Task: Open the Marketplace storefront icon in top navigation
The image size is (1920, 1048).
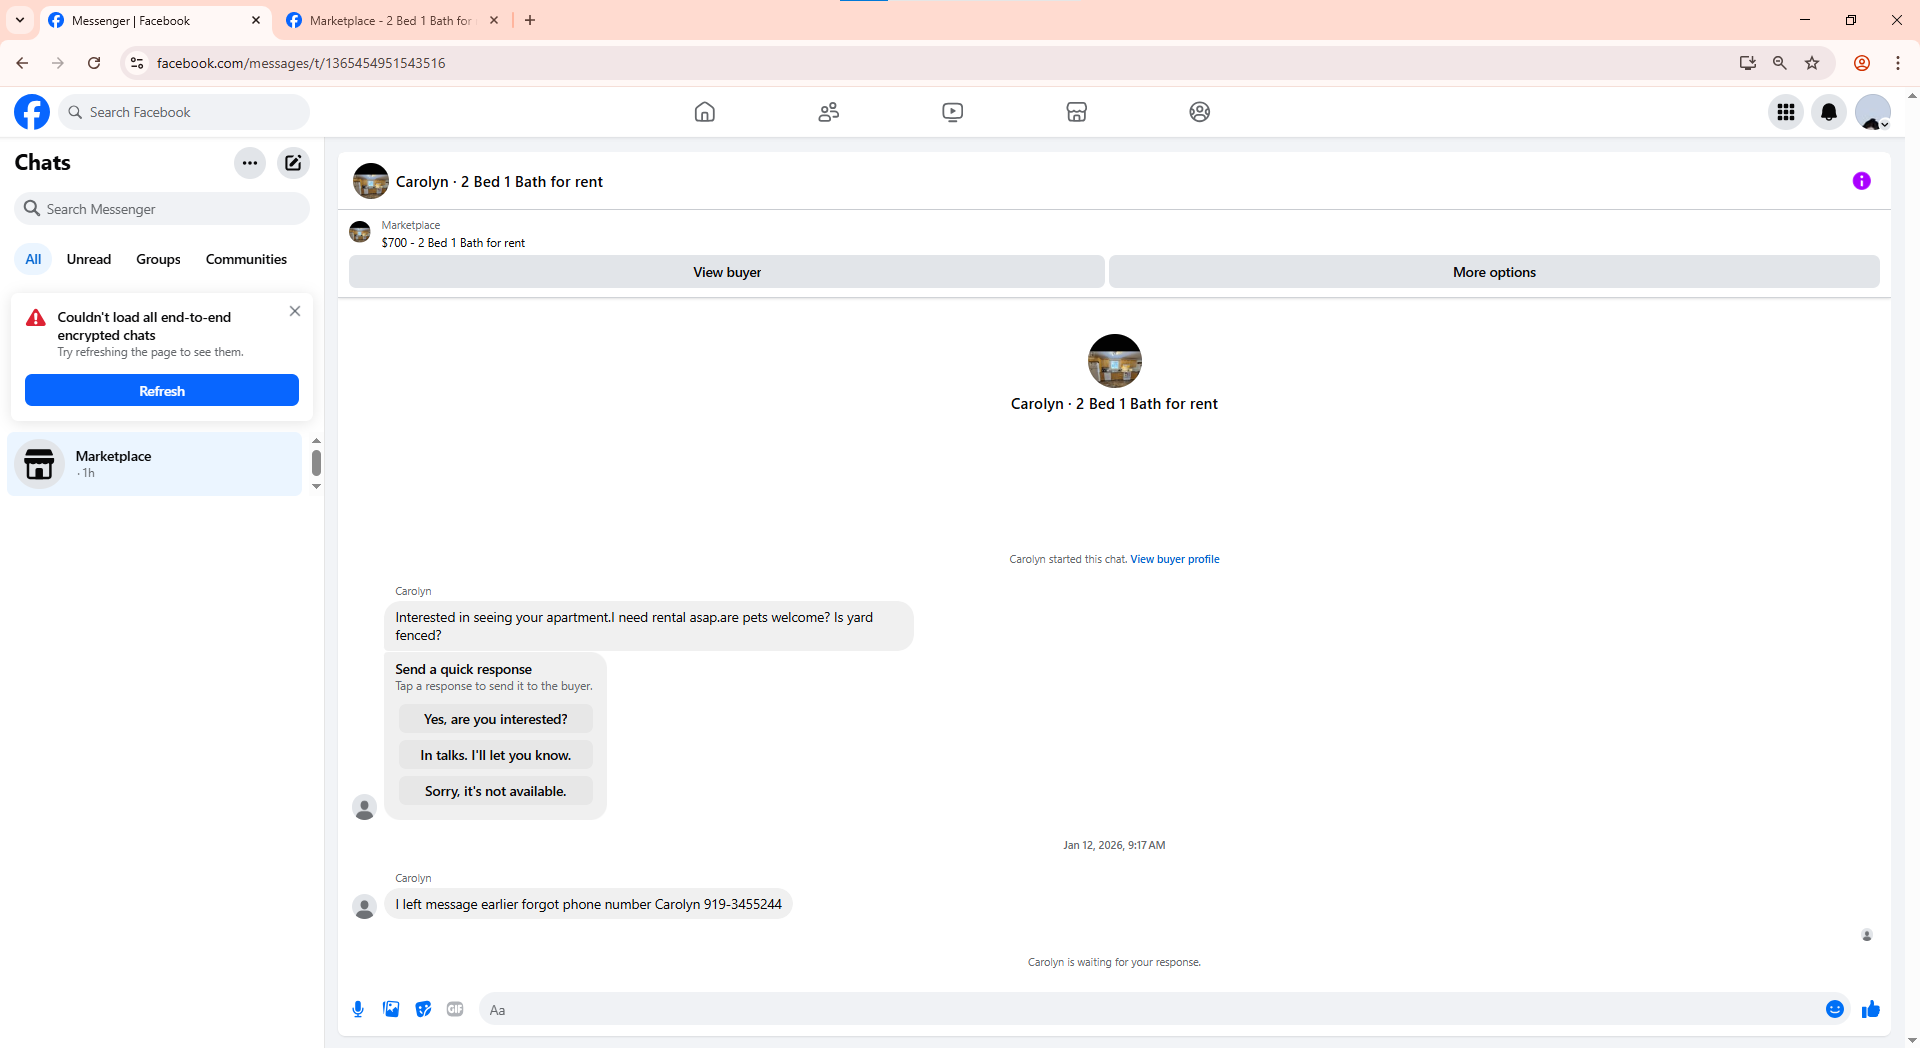Action: click(x=1077, y=112)
